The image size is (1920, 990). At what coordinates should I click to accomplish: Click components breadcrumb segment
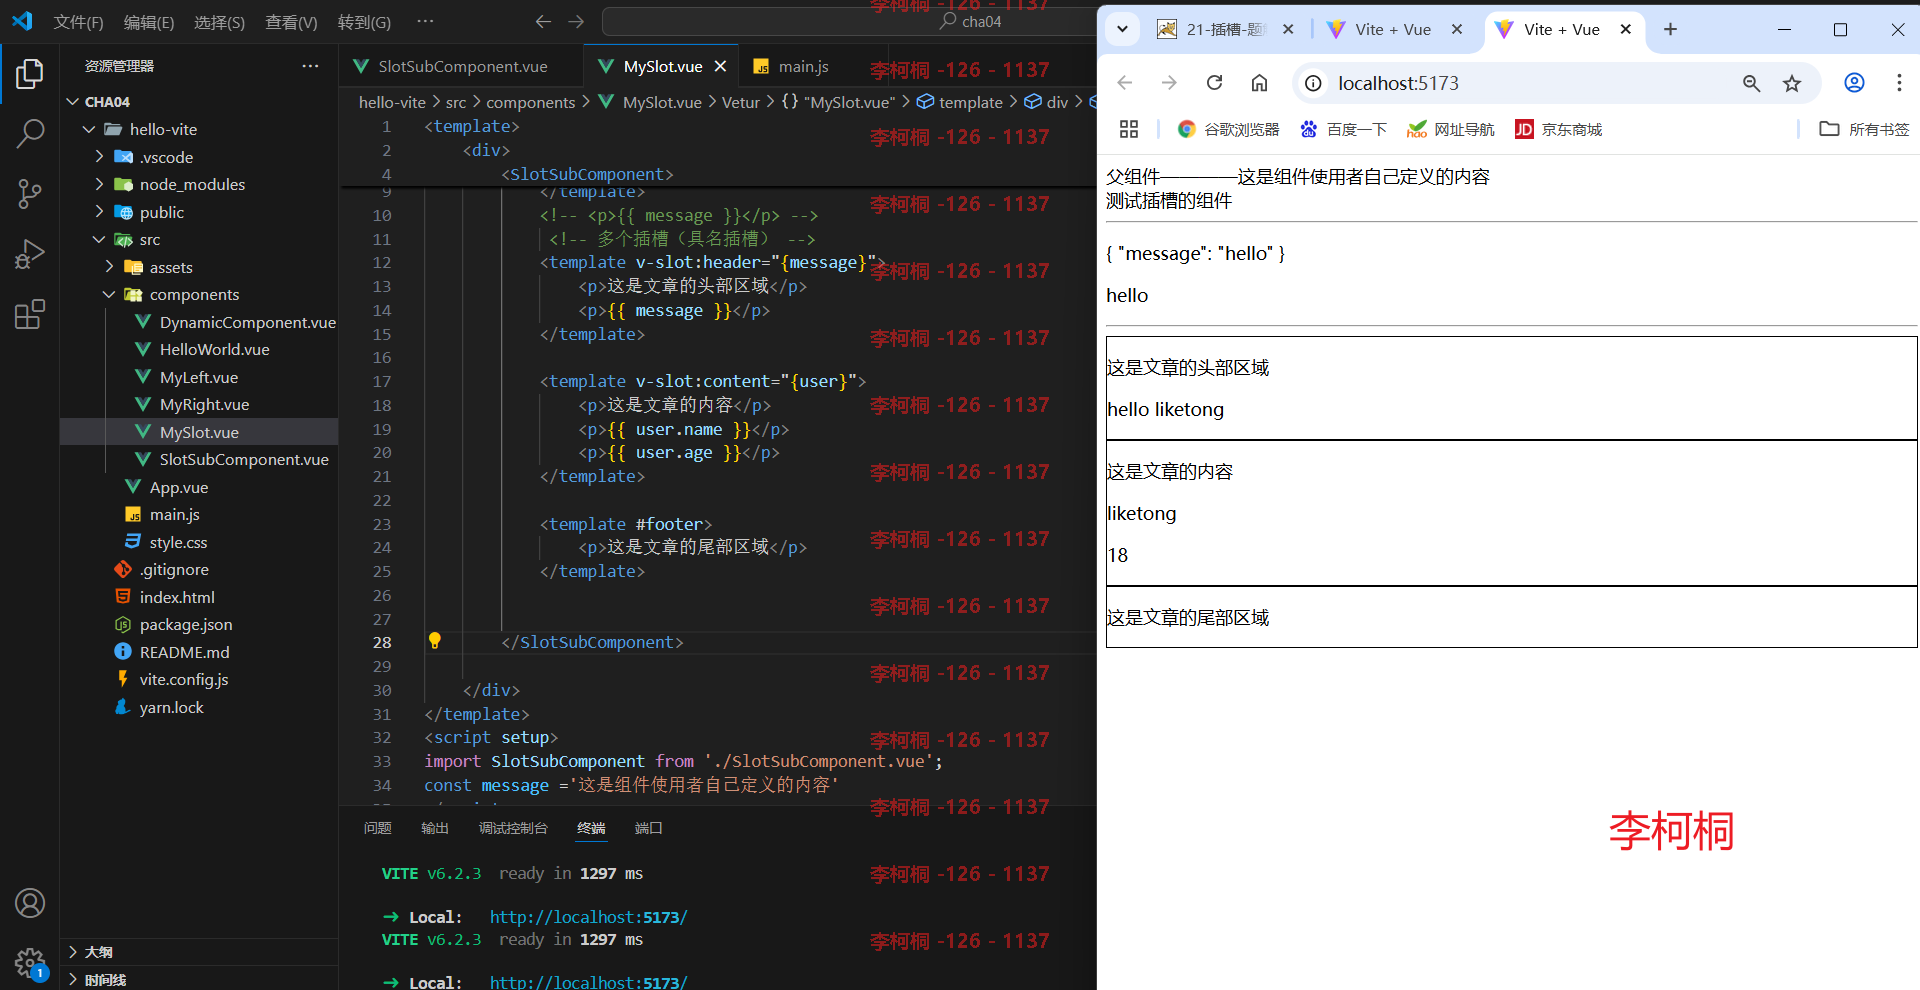pos(530,102)
